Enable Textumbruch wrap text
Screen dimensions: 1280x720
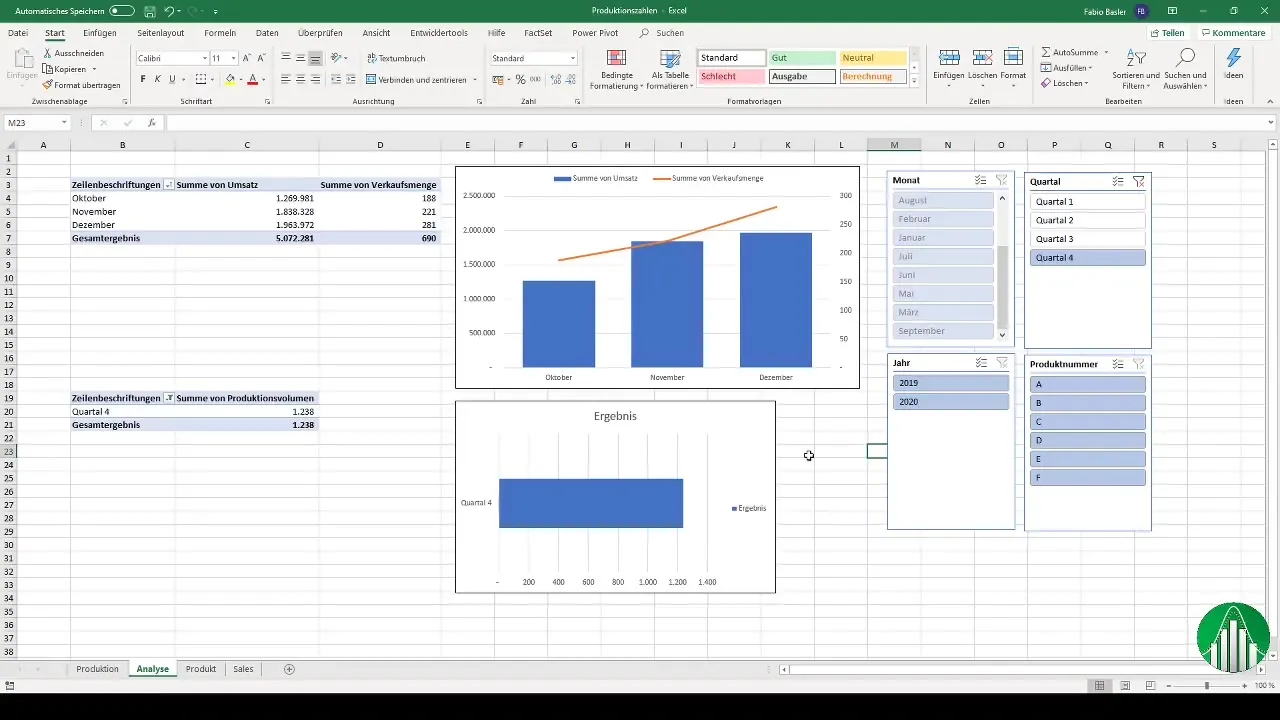pos(396,58)
